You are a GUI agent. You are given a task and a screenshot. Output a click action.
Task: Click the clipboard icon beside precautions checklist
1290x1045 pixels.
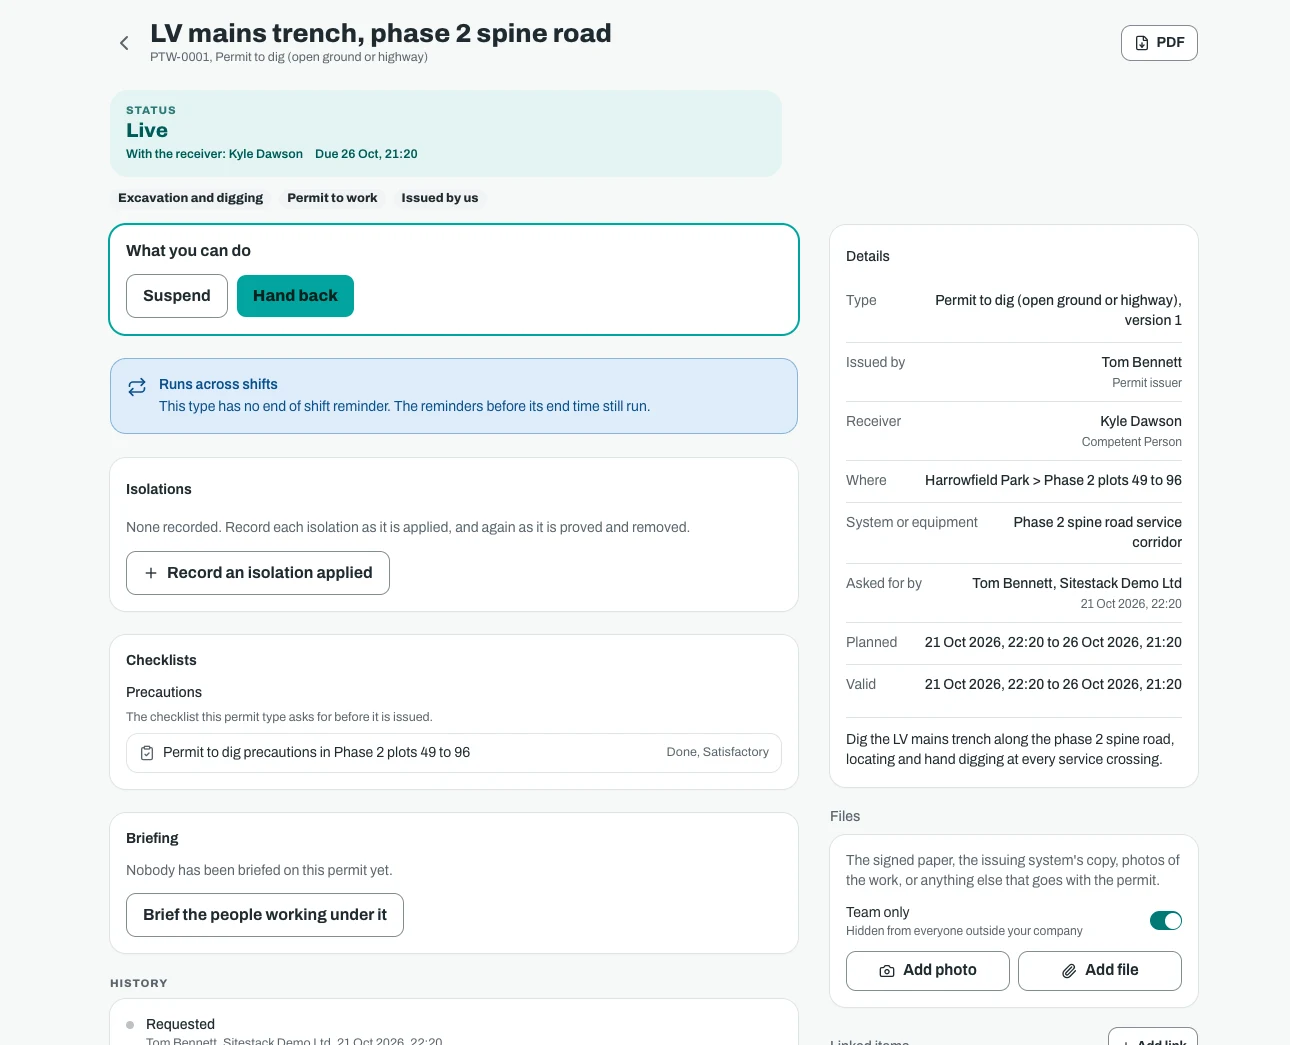[147, 753]
